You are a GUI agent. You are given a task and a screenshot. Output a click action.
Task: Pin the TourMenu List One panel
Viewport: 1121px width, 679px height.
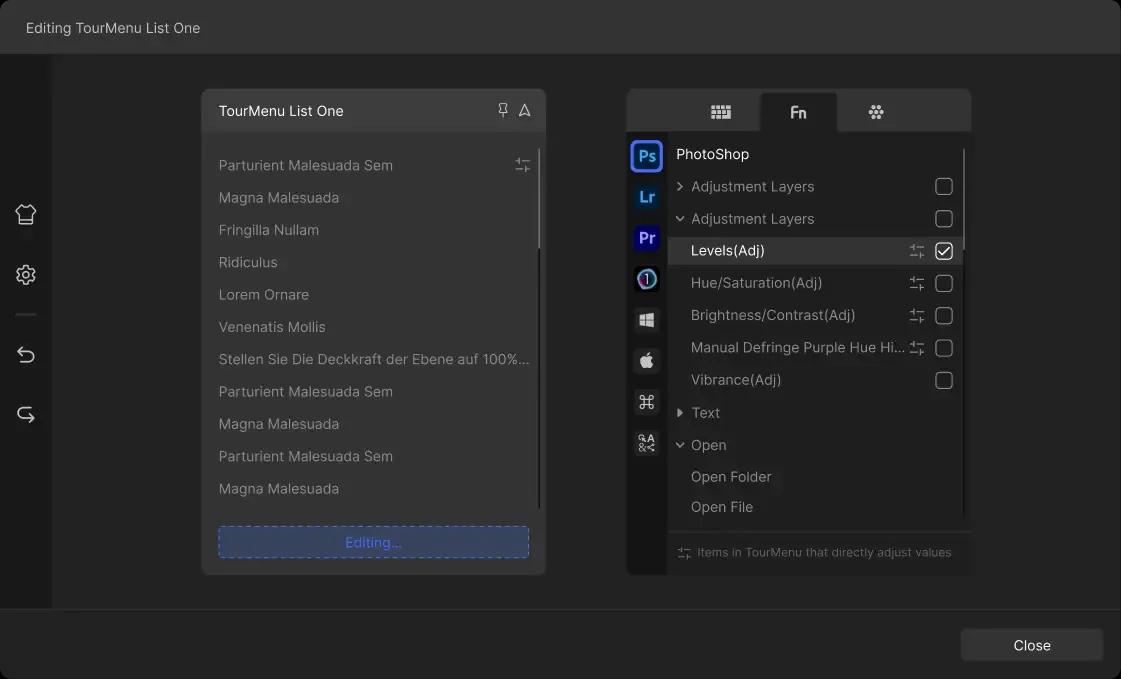[503, 110]
